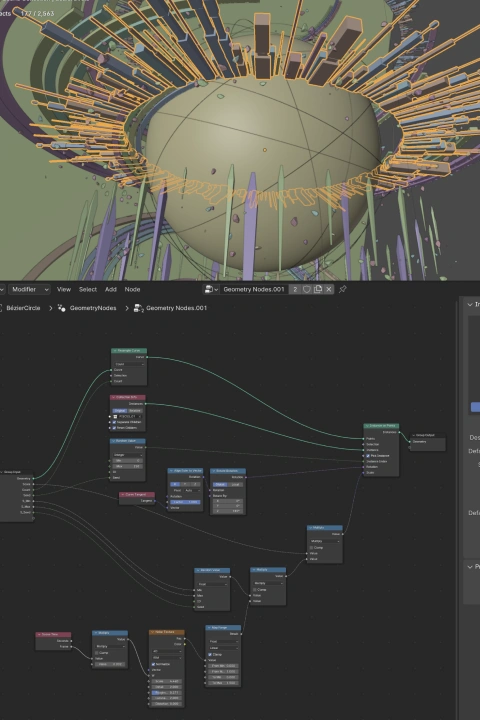Select BézierCircle in the breadcrumb
This screenshot has height=720, width=480.
click(23, 308)
